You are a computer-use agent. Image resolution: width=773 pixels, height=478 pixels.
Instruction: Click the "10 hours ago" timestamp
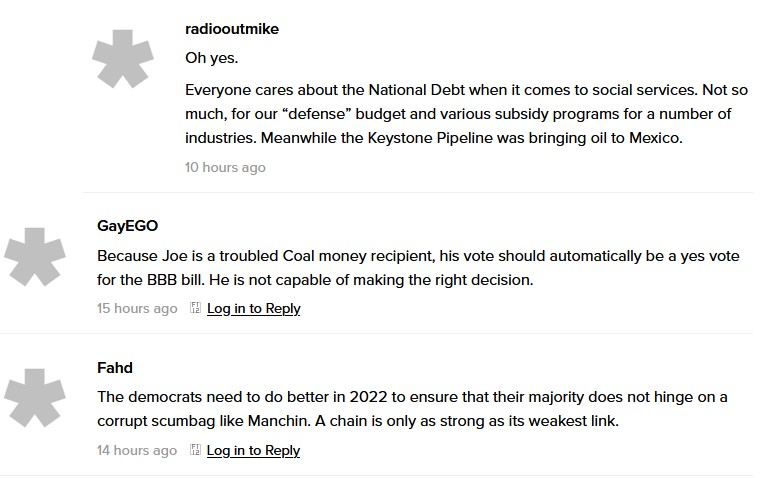pos(225,167)
